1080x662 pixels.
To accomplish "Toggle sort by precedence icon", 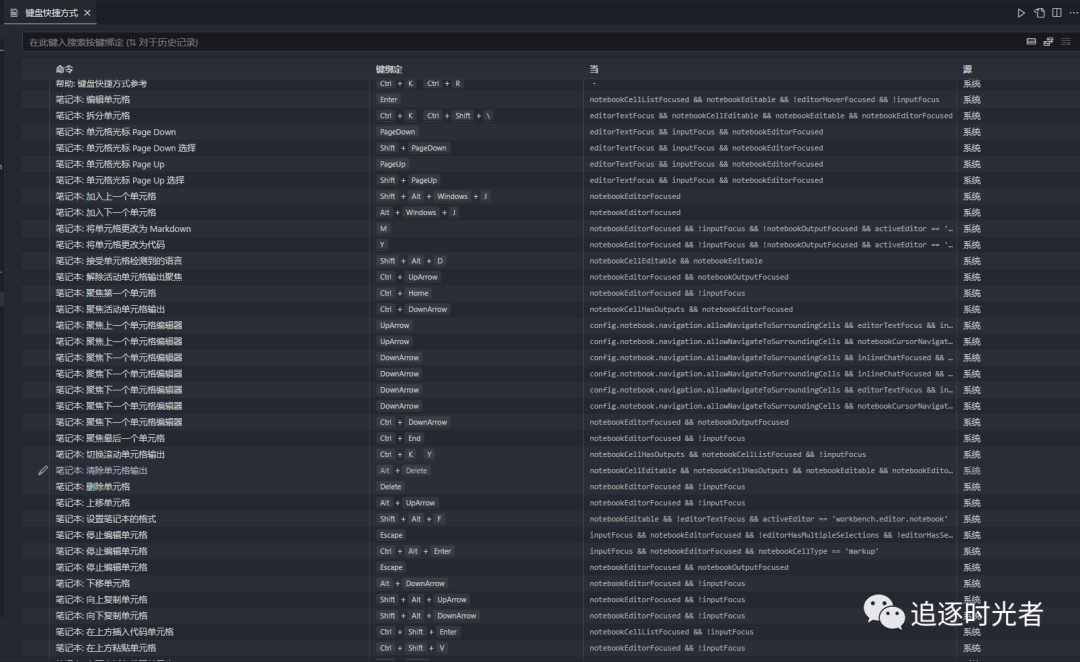I will point(1048,42).
